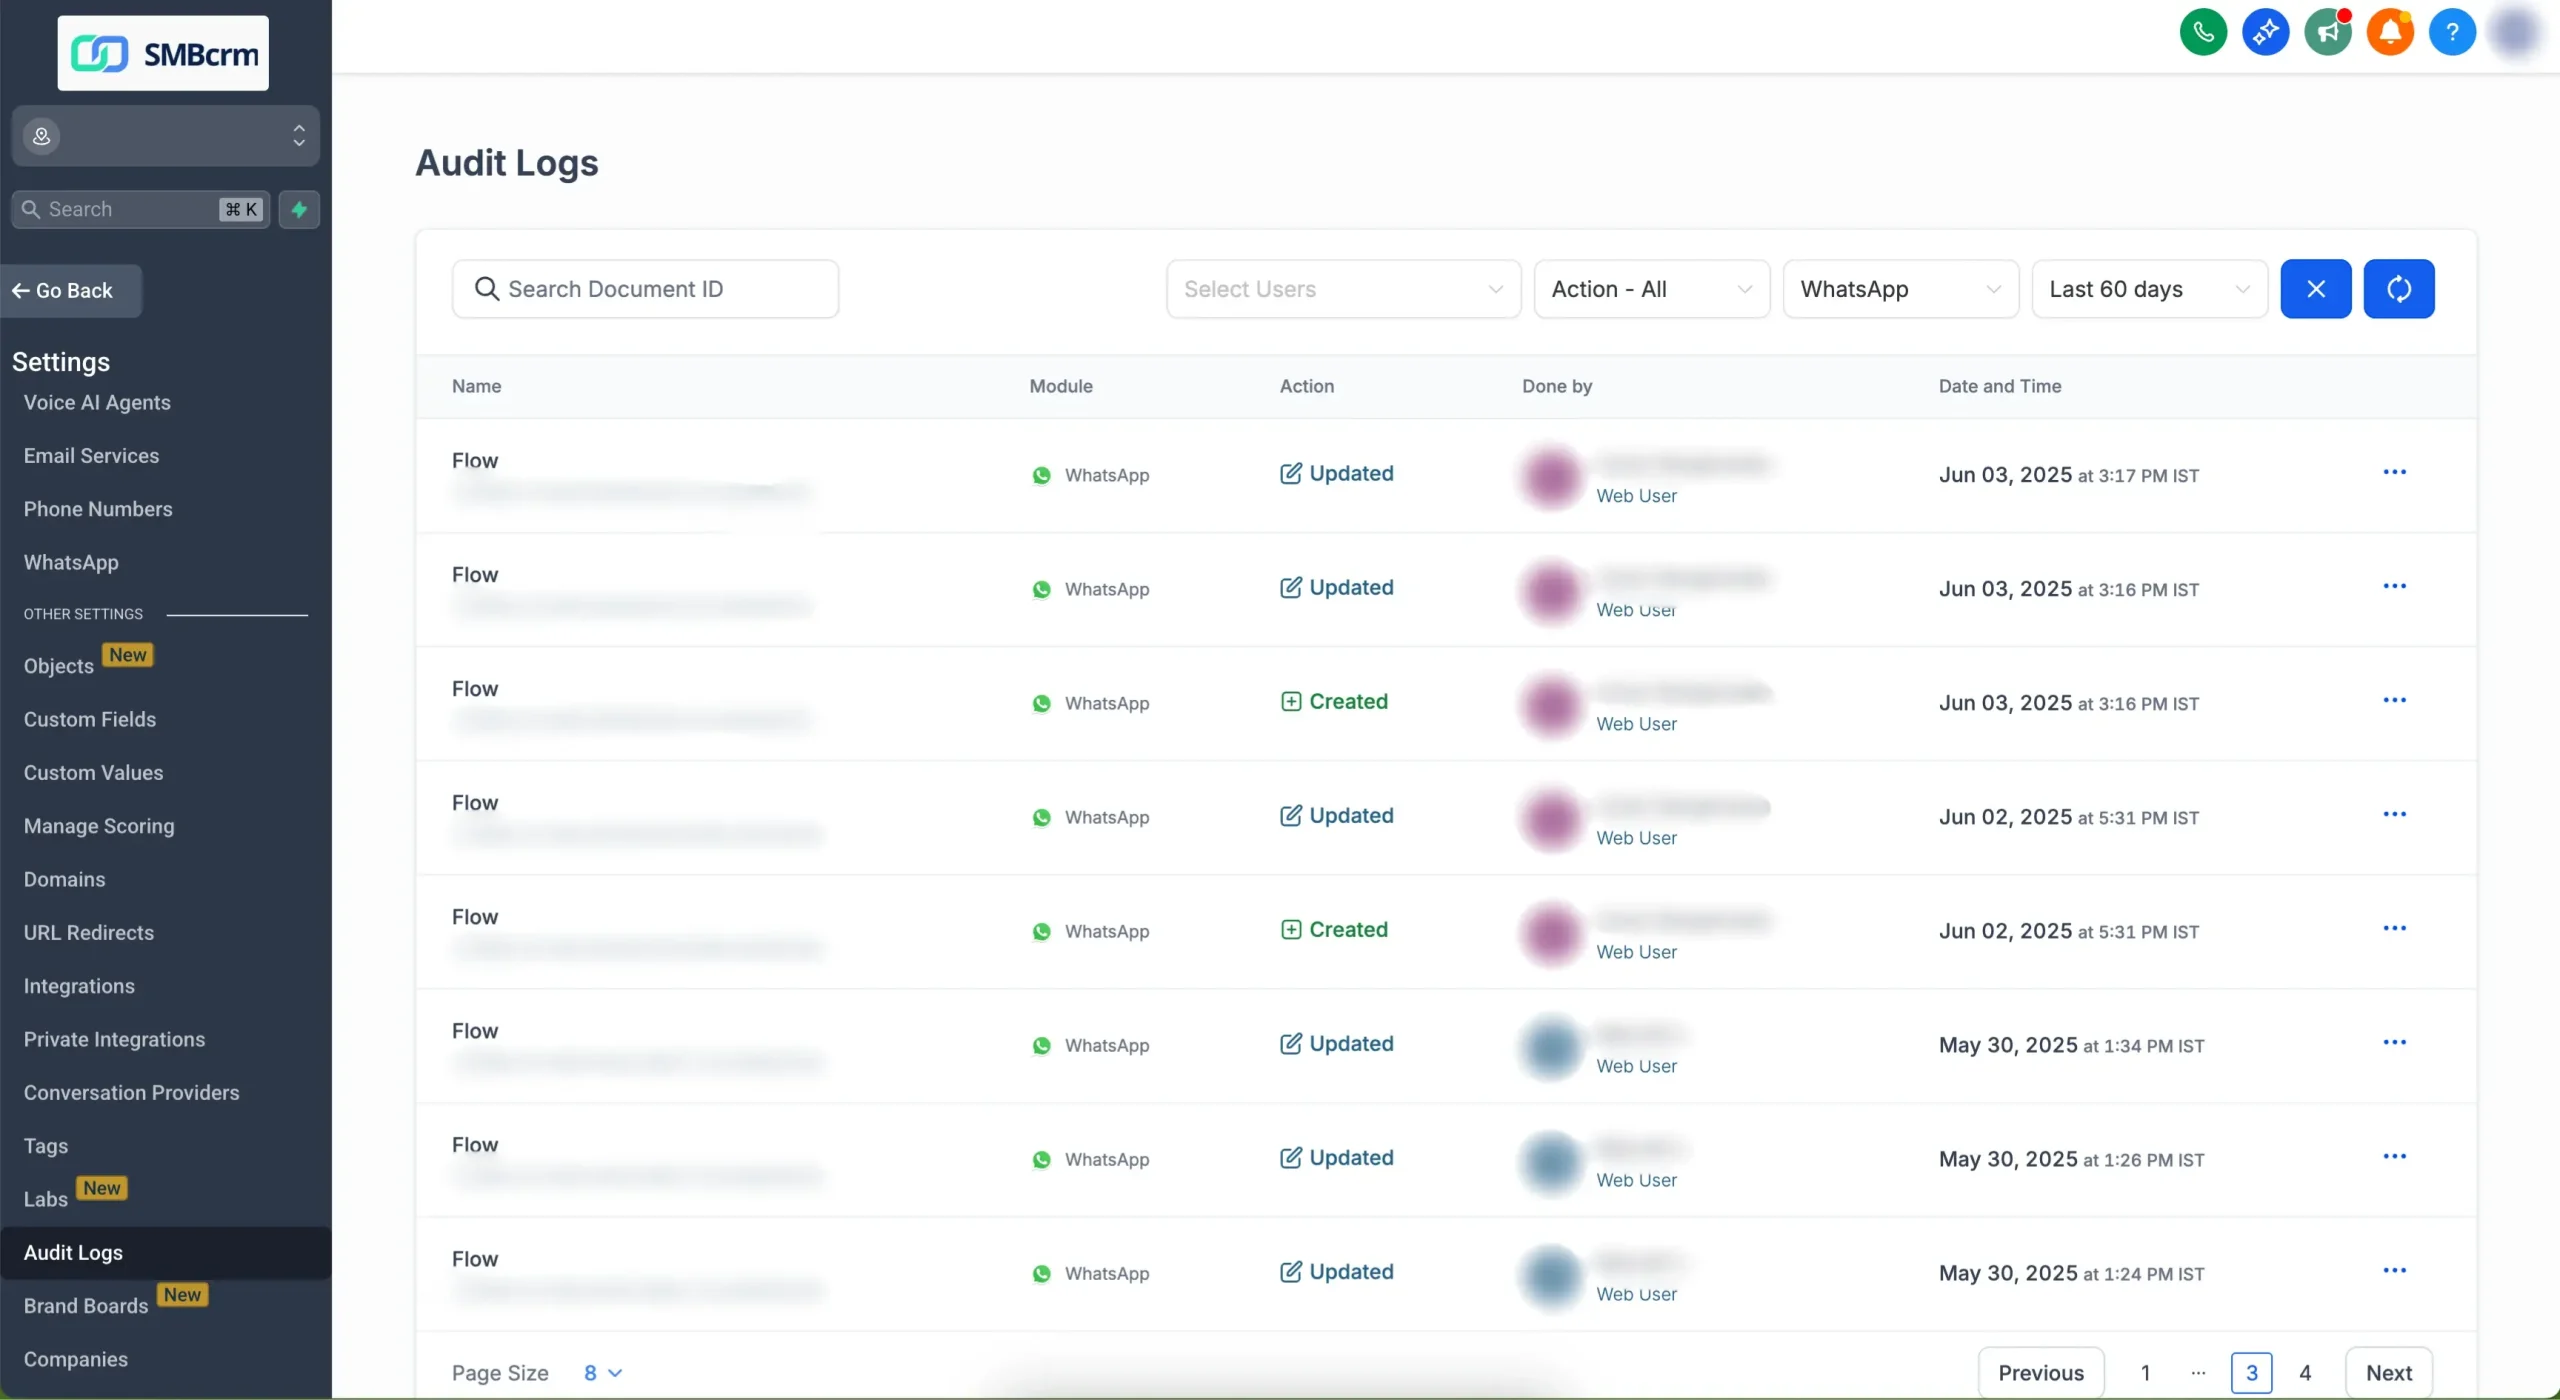
Task: Open row menu for May 30 1:26 PM entry
Action: 2394,1156
